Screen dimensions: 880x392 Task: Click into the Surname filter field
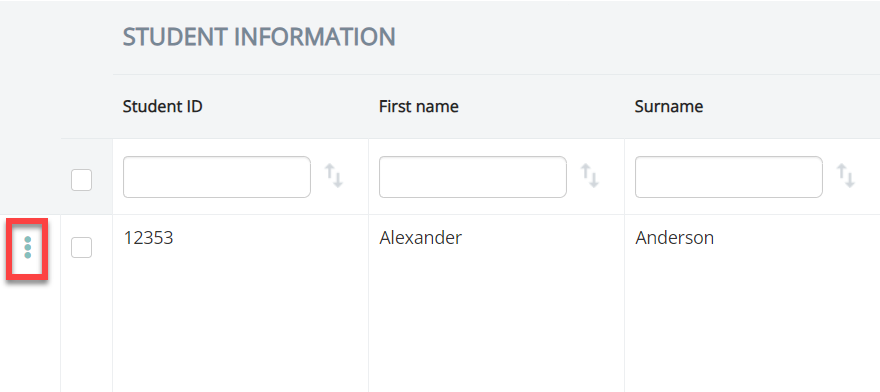[x=728, y=177]
